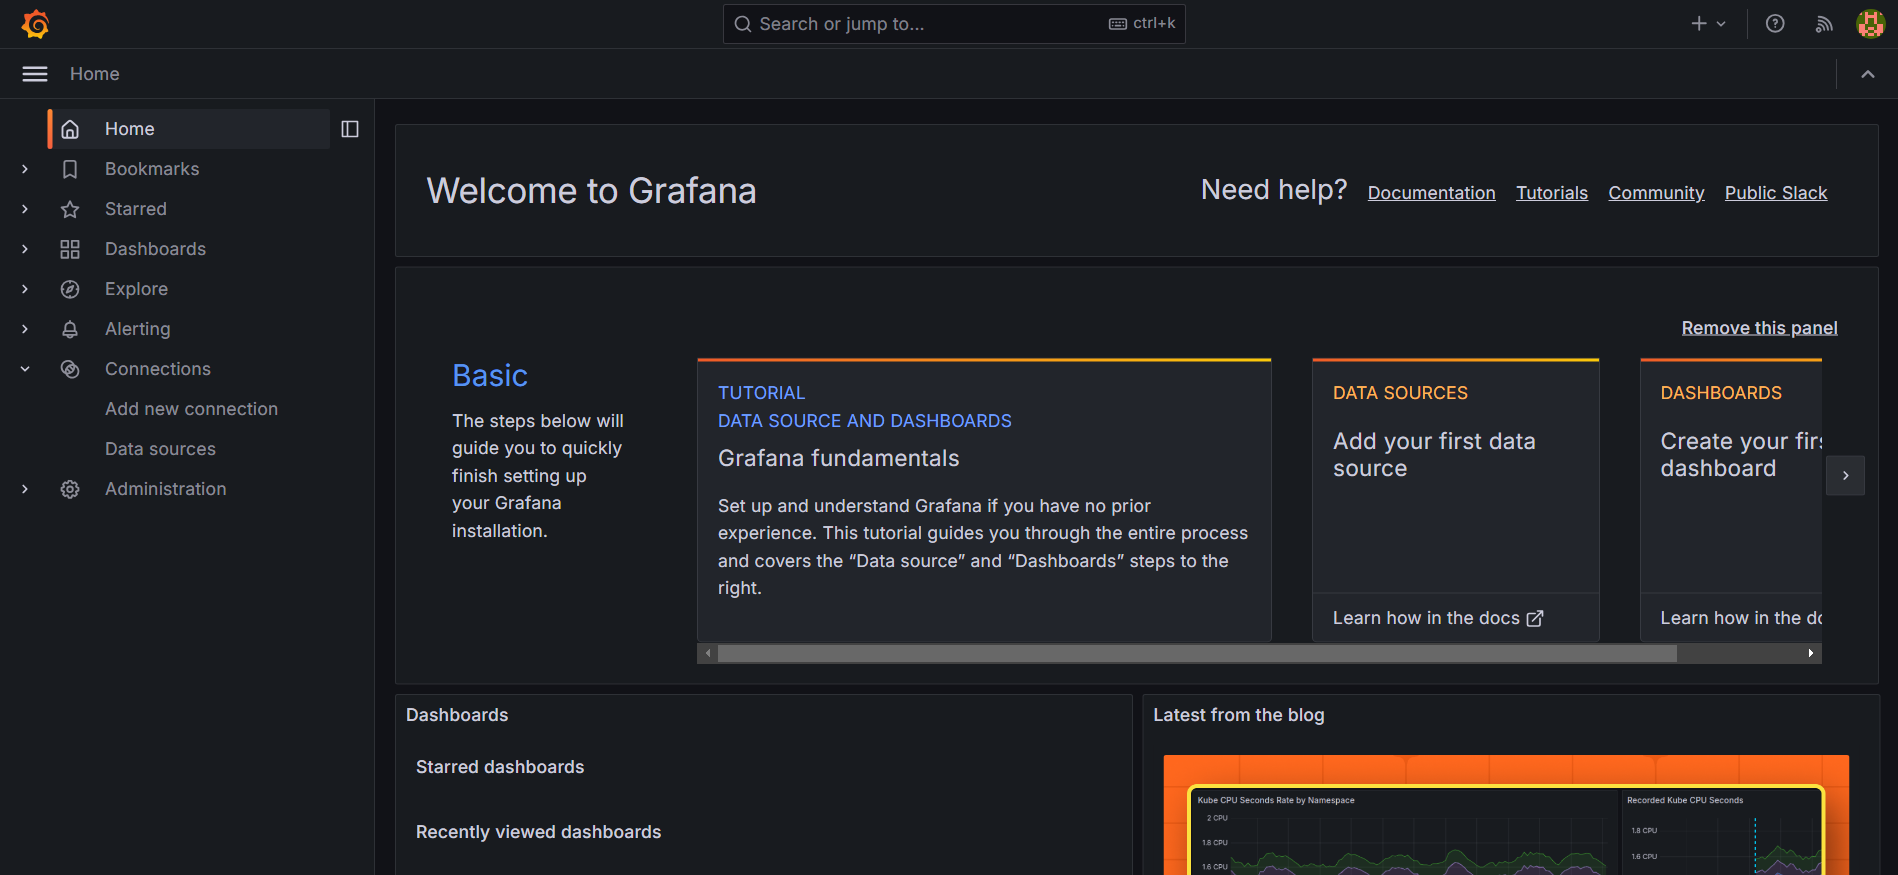This screenshot has width=1898, height=875.
Task: Open Data sources submenu item
Action: [160, 449]
